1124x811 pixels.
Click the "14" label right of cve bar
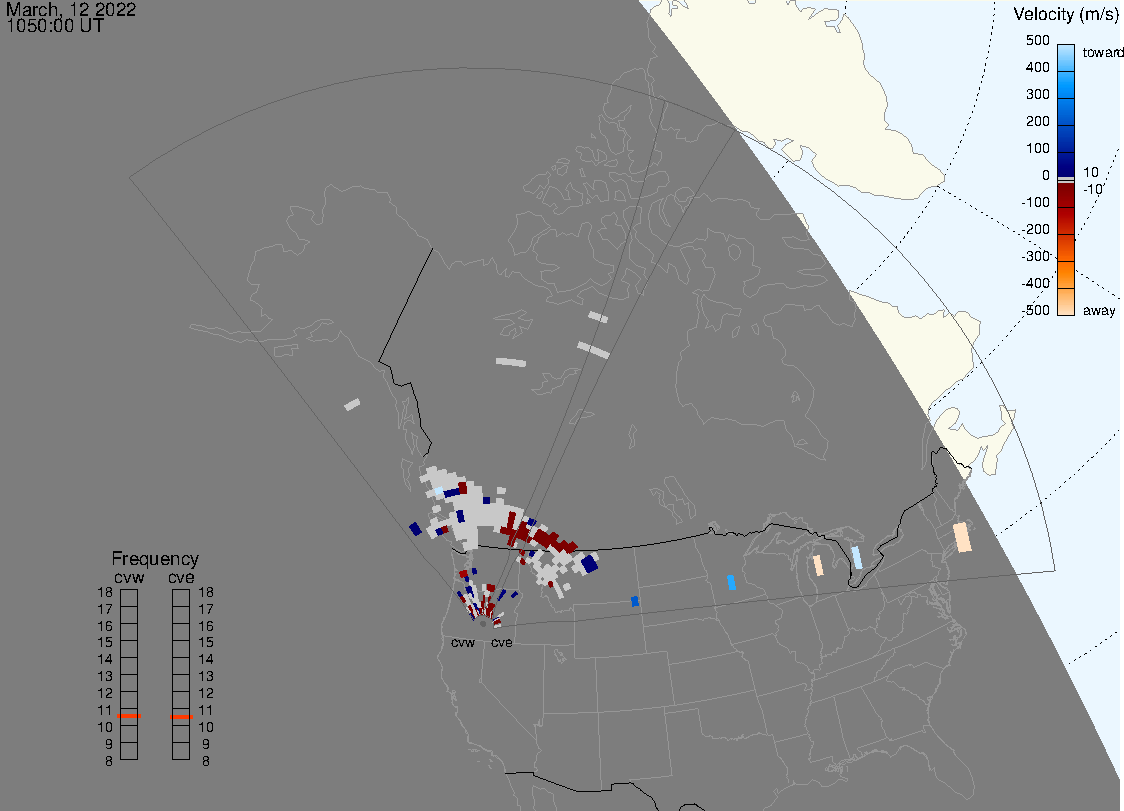tap(206, 659)
